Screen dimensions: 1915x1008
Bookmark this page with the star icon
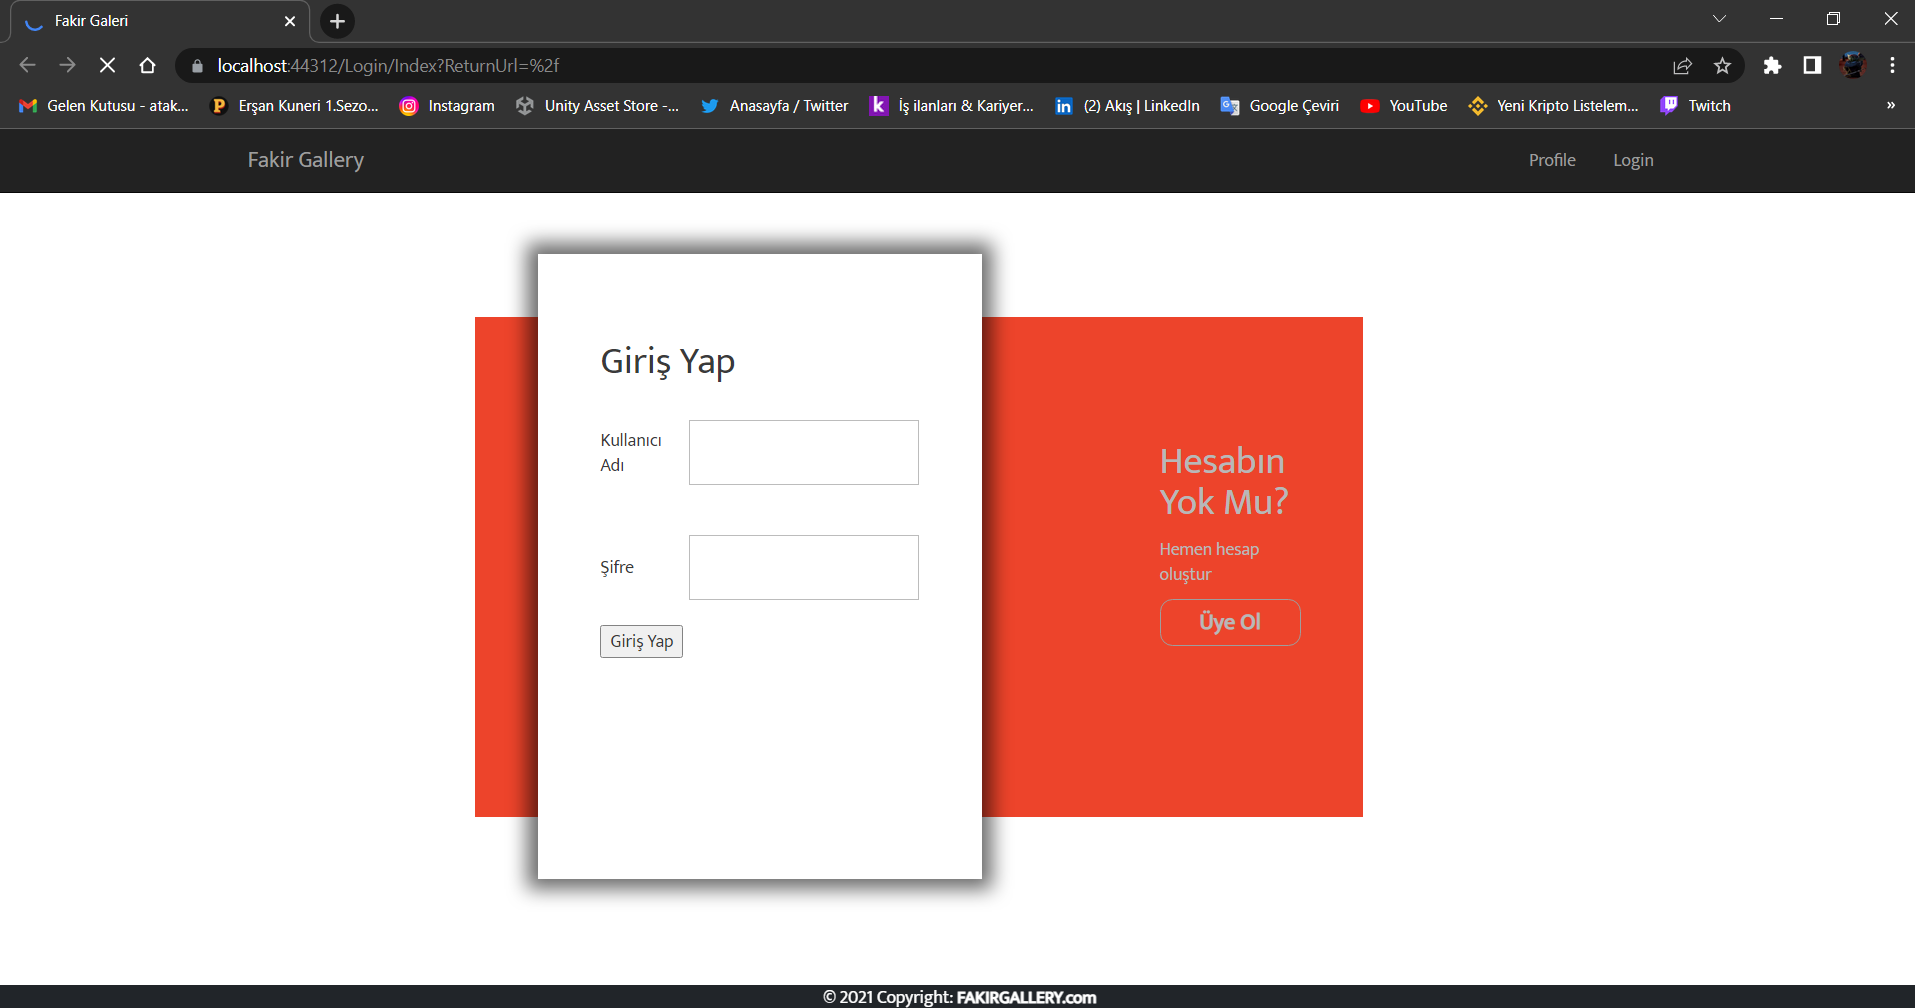1722,66
